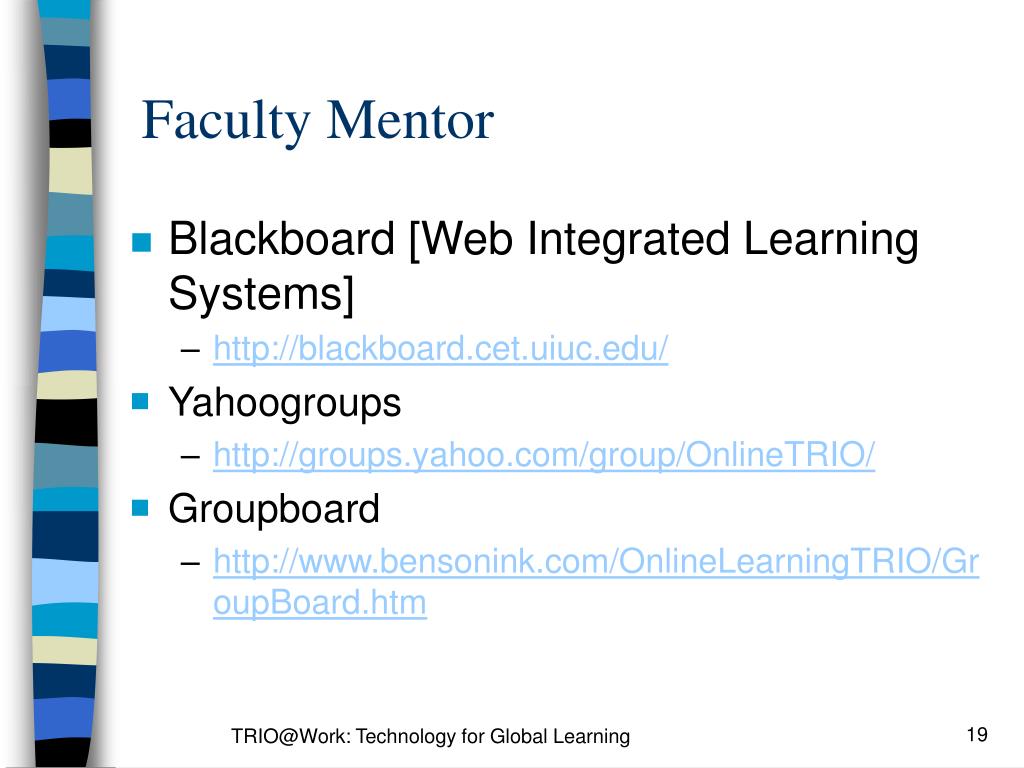Click the square bullet beside Yahoogroups
The width and height of the screenshot is (1024, 768).
[x=140, y=400]
